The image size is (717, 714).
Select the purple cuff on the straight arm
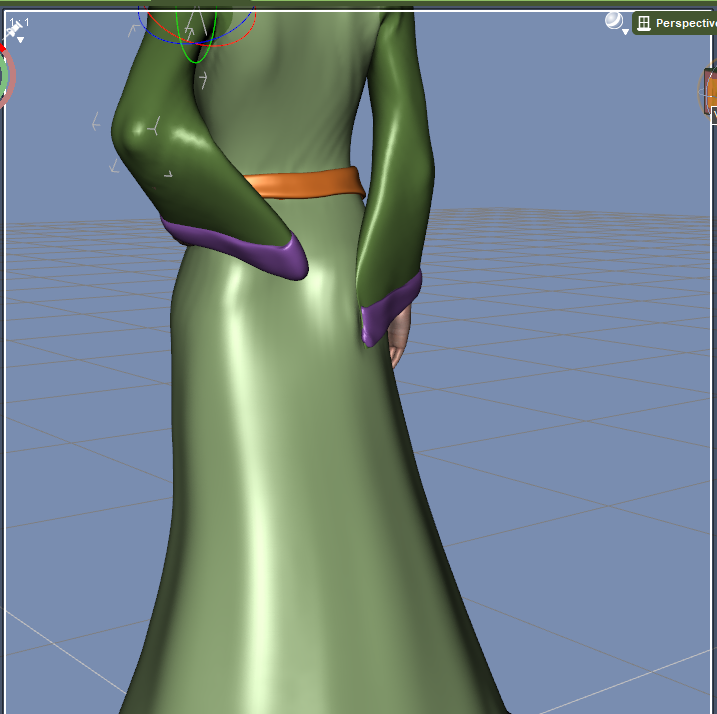click(388, 307)
